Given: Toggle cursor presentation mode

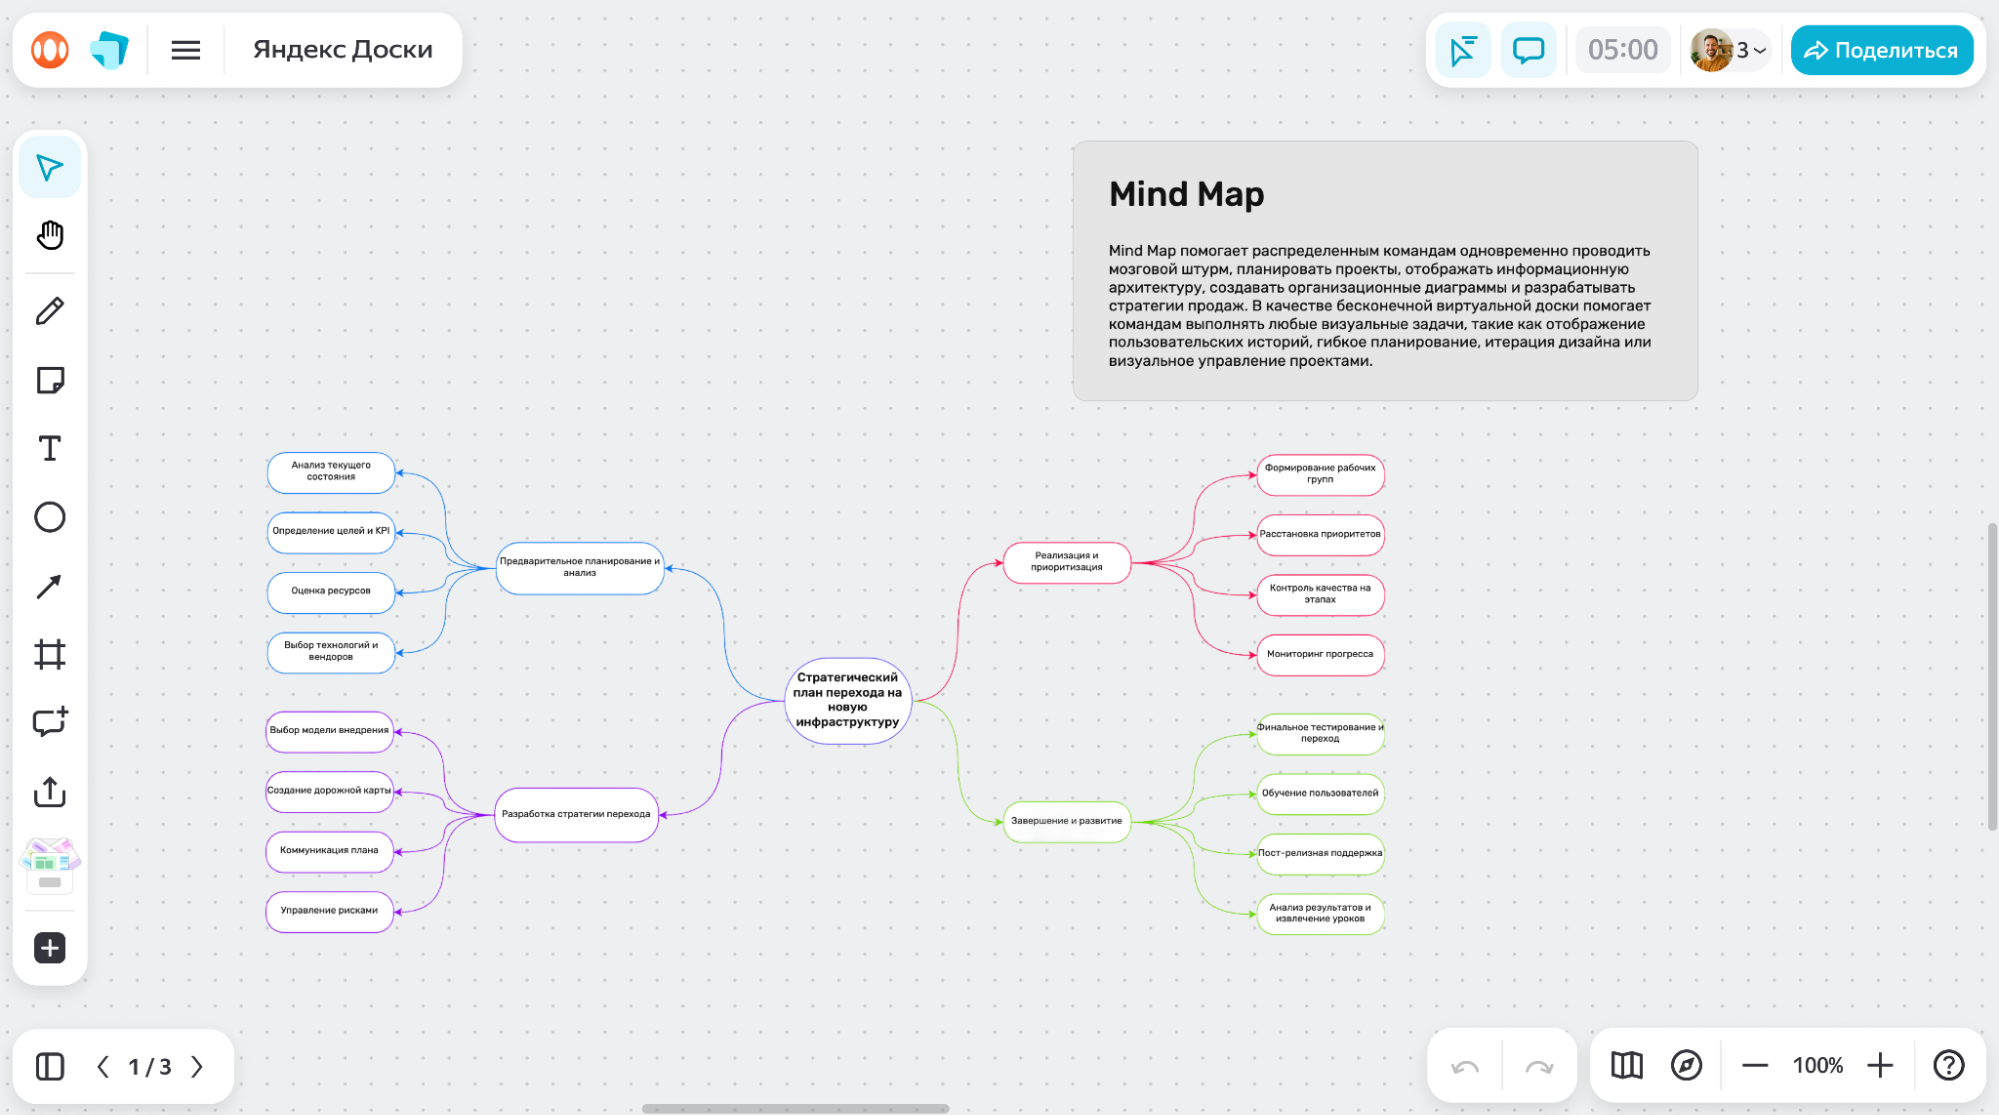Looking at the screenshot, I should (1463, 50).
